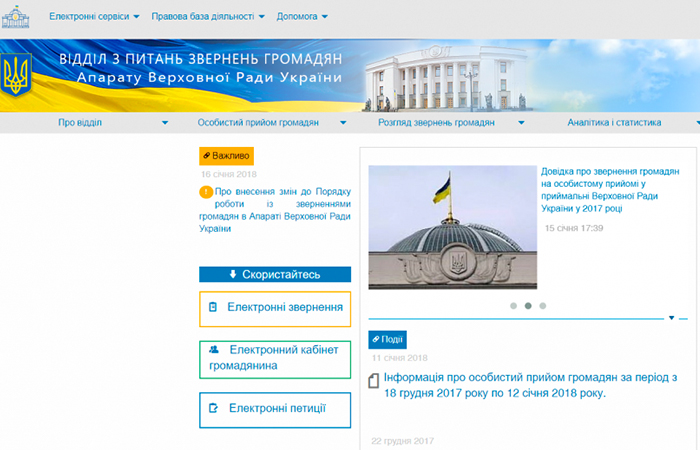The width and height of the screenshot is (700, 450).
Task: Click the edit icon beside Електронні петиції
Action: click(x=213, y=408)
